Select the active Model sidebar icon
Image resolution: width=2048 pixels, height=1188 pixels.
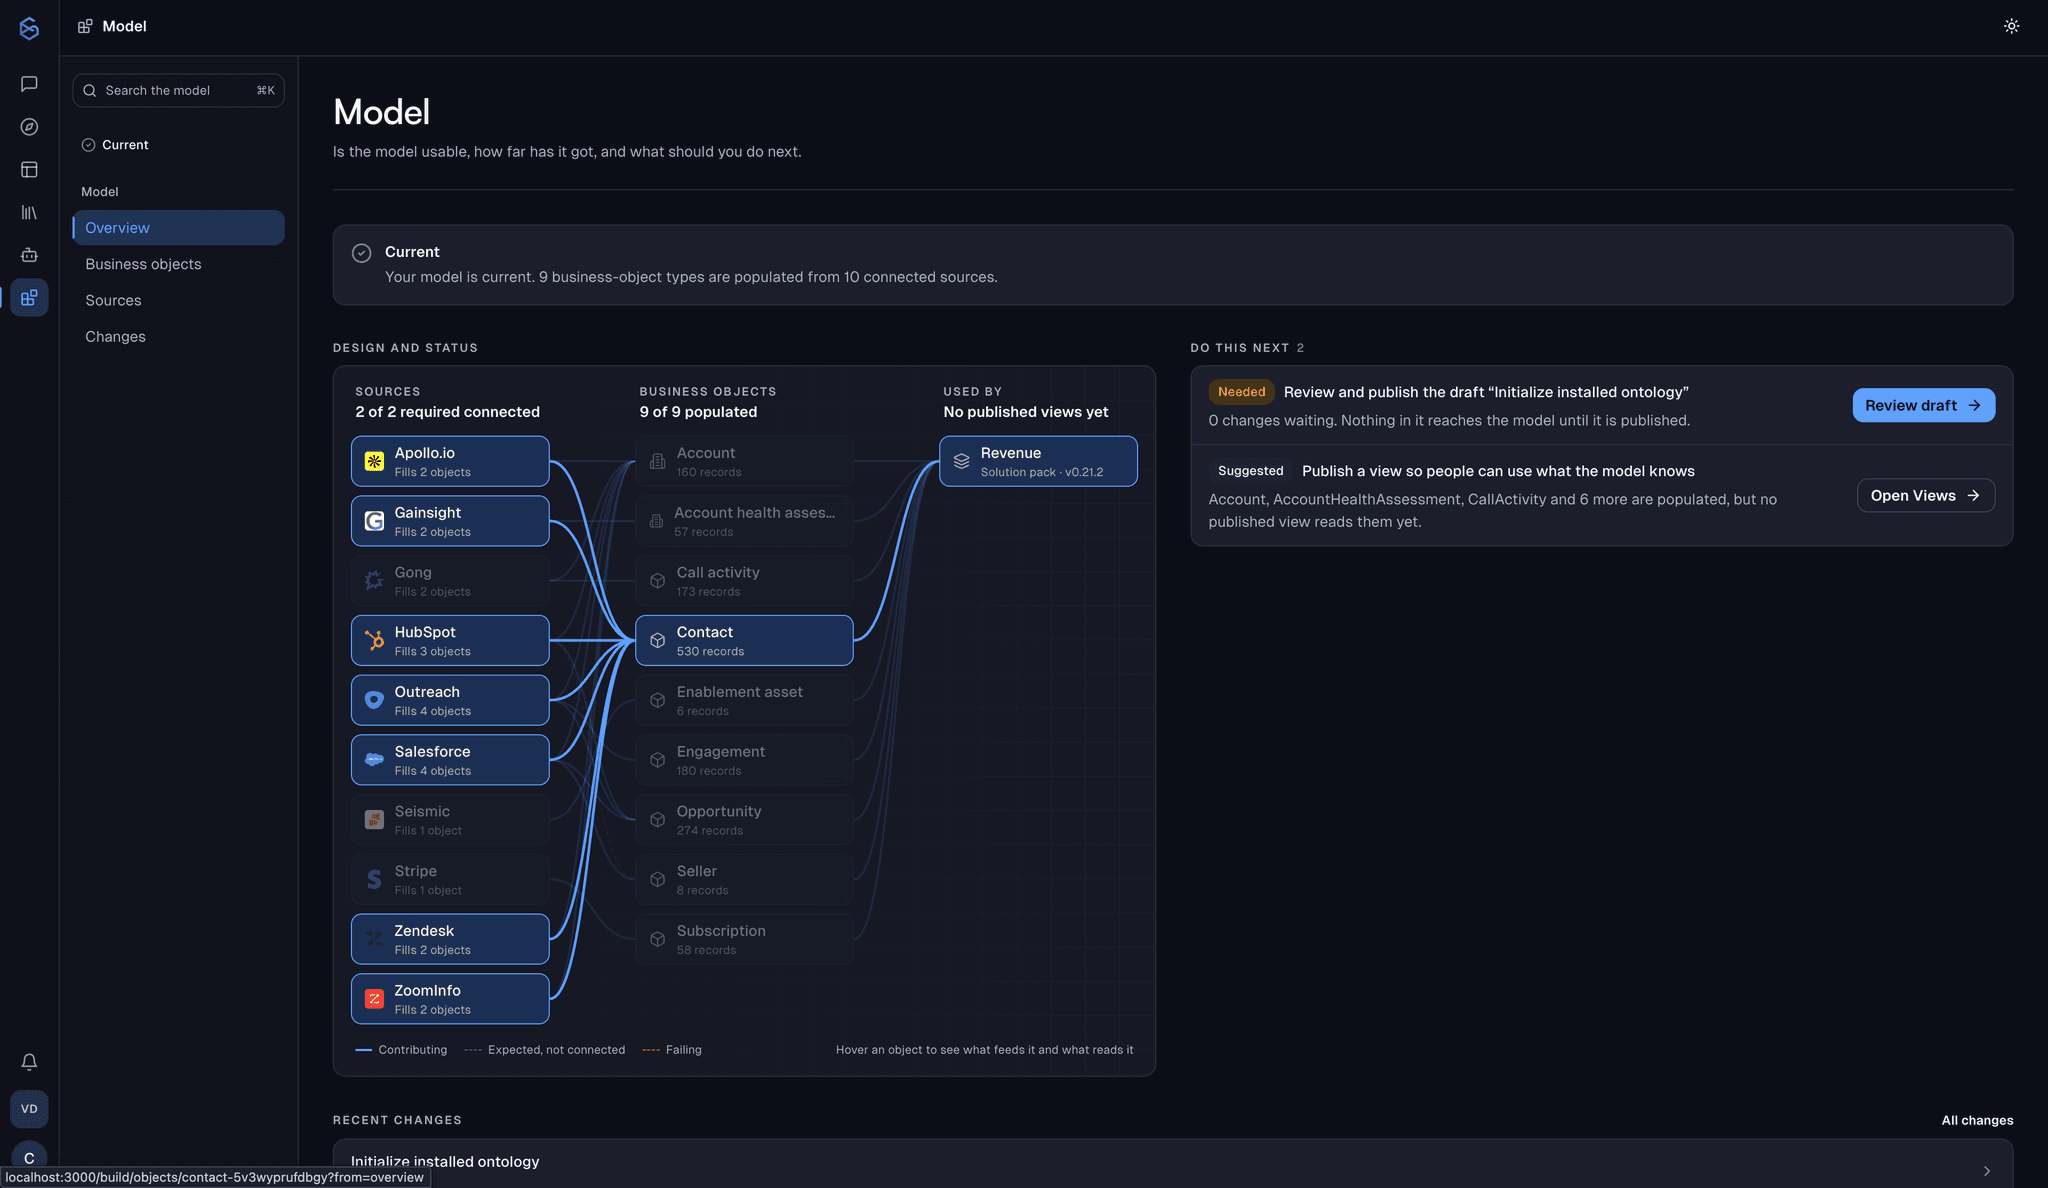(x=29, y=298)
